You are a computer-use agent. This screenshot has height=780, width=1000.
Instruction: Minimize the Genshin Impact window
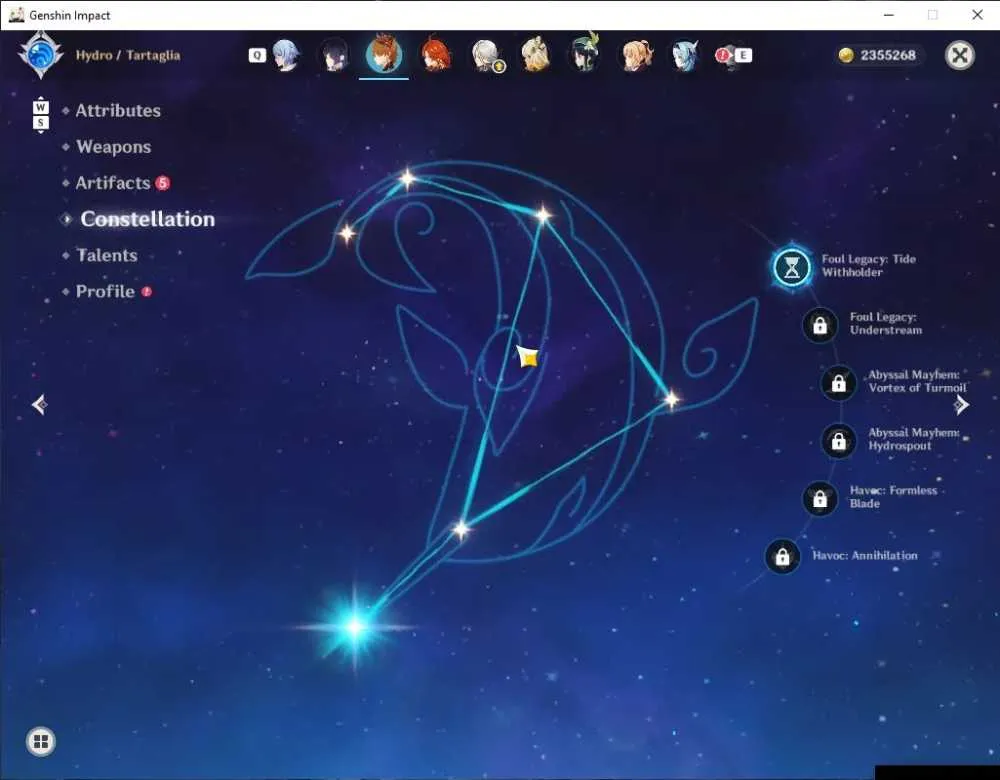(889, 15)
